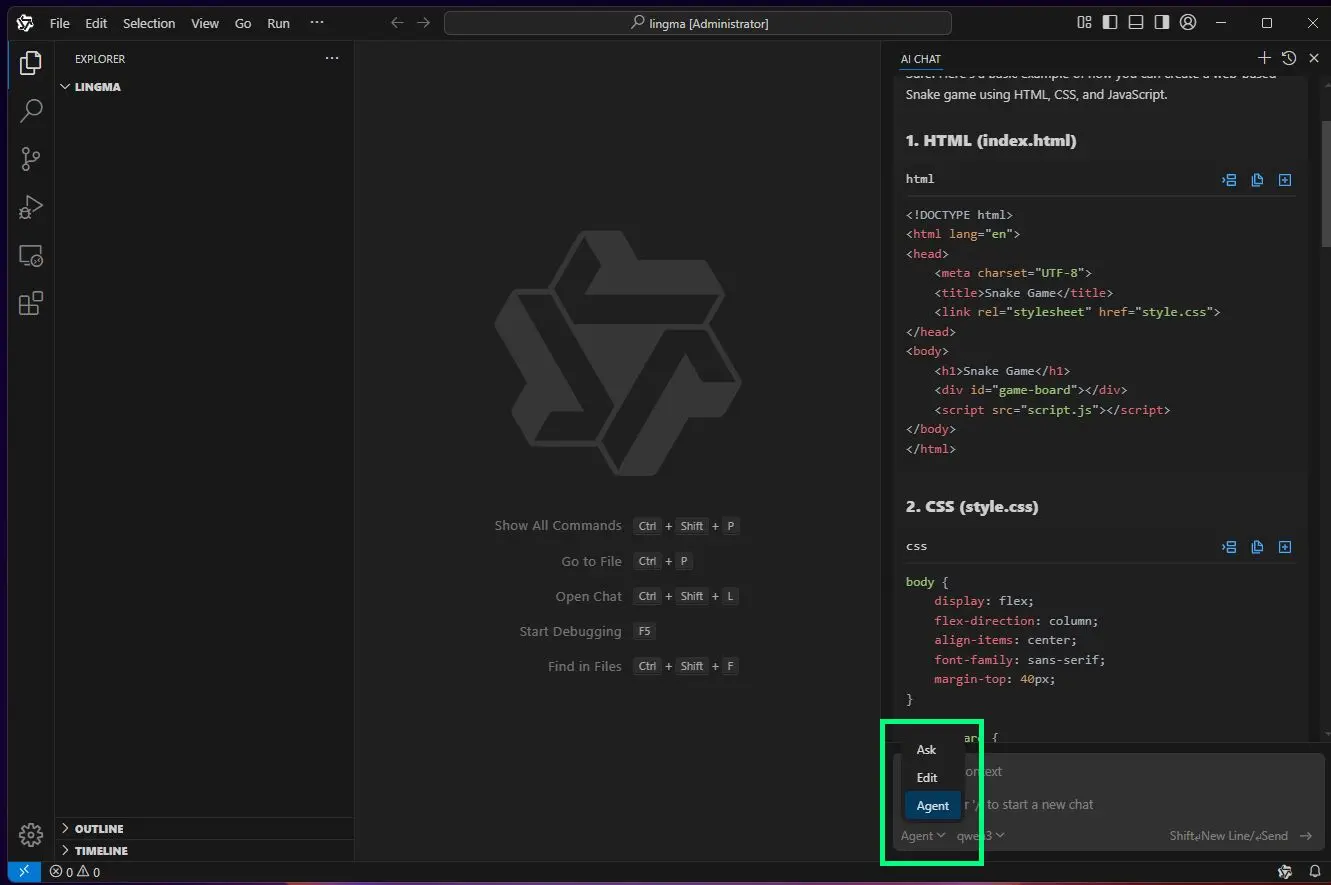Toggle the primary side bar visibility
Screen dimensions: 1331x885
point(1110,23)
